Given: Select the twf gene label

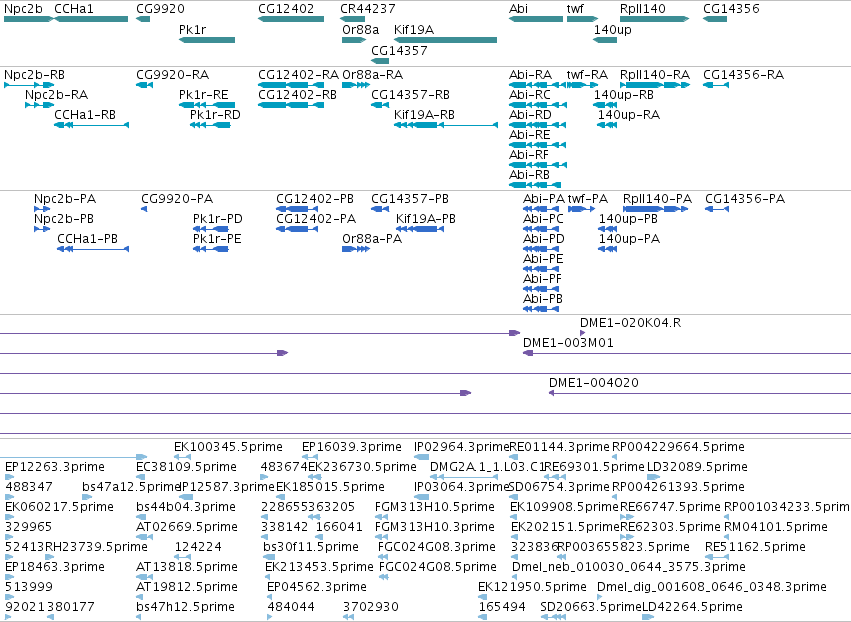Looking at the screenshot, I should 575,9.
